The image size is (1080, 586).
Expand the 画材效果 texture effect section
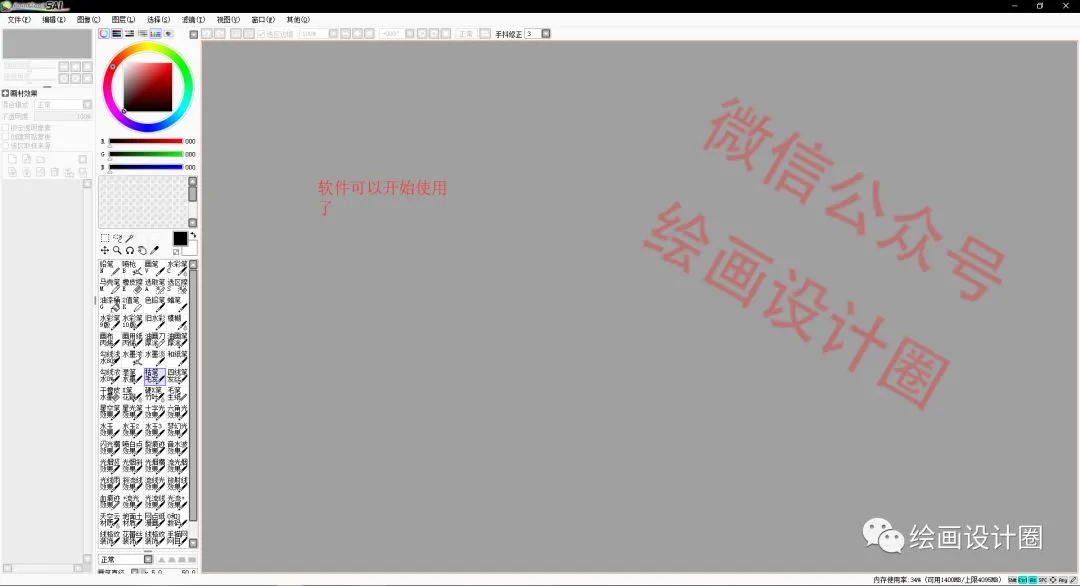click(6, 93)
